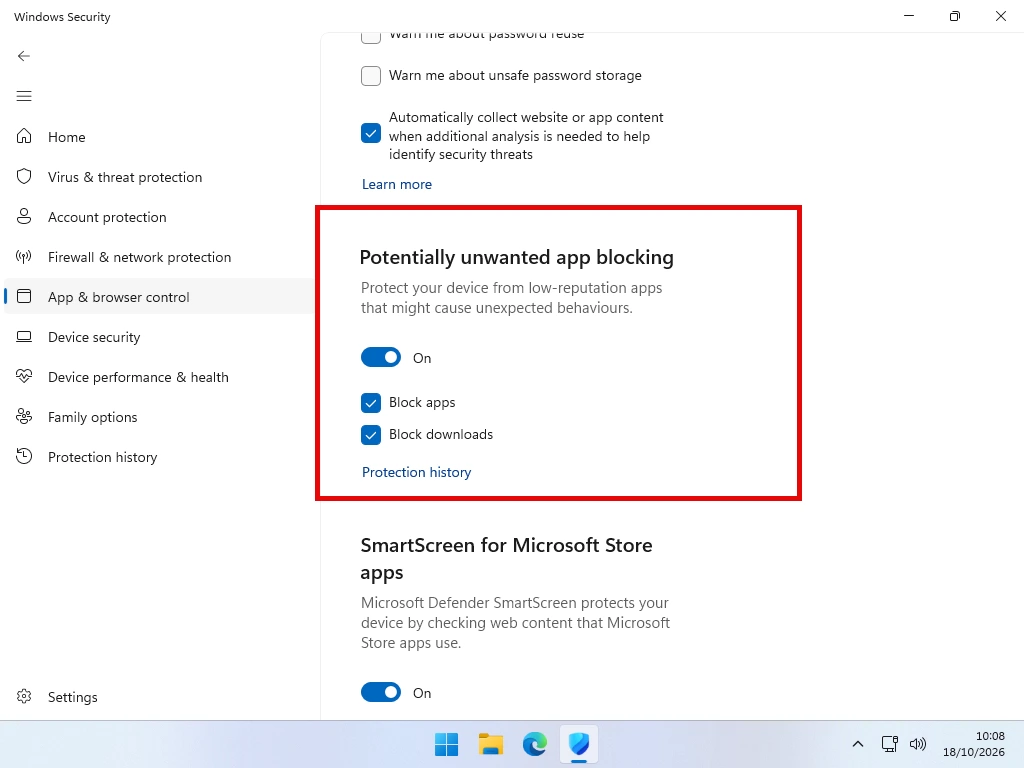Select Virus & threat protection label
The width and height of the screenshot is (1024, 768).
pos(125,177)
